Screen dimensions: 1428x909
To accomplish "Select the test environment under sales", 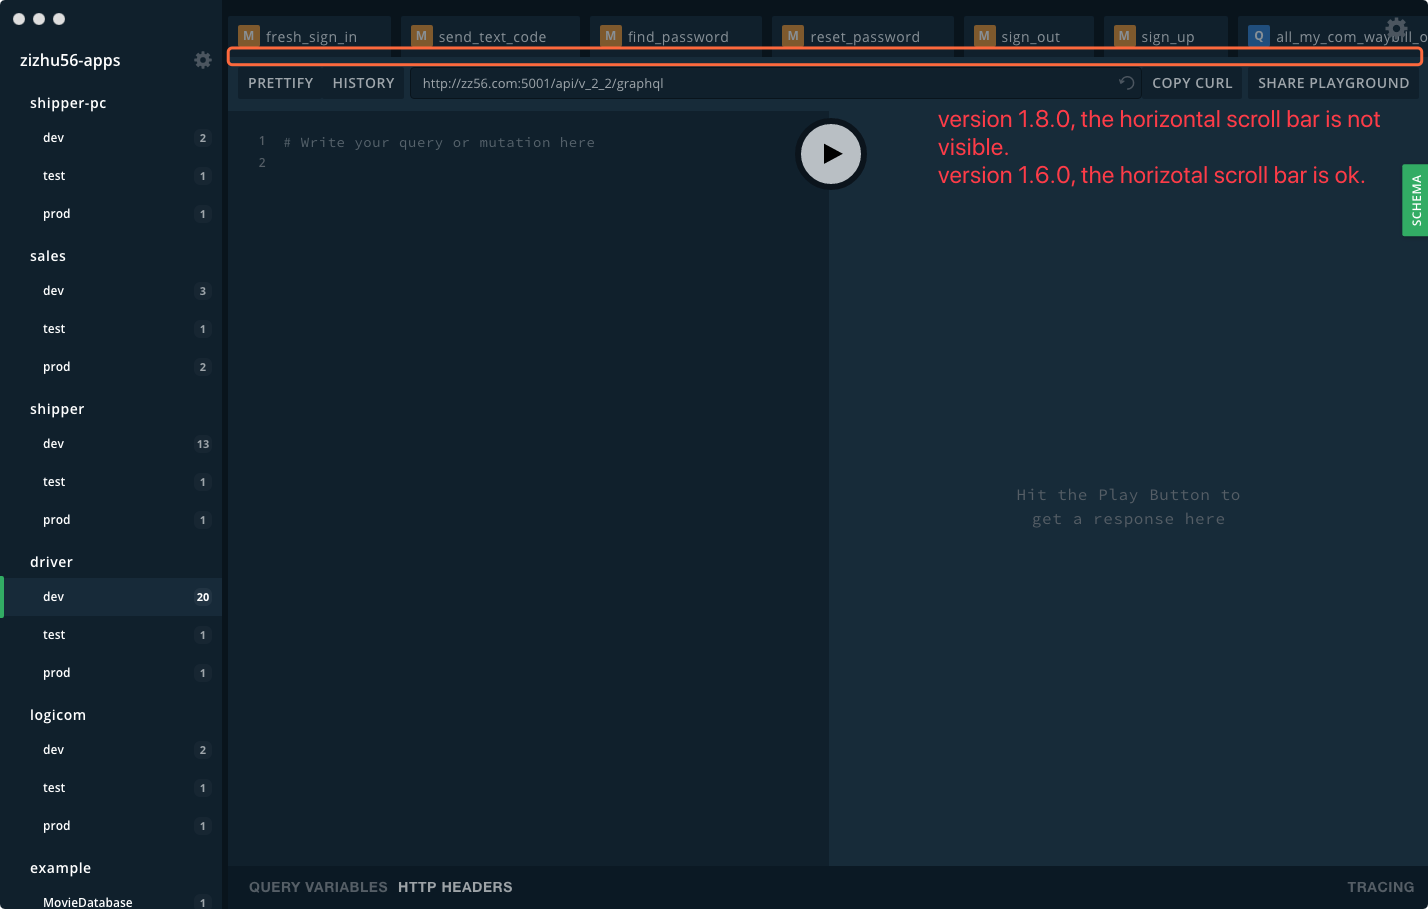I will click(x=54, y=328).
